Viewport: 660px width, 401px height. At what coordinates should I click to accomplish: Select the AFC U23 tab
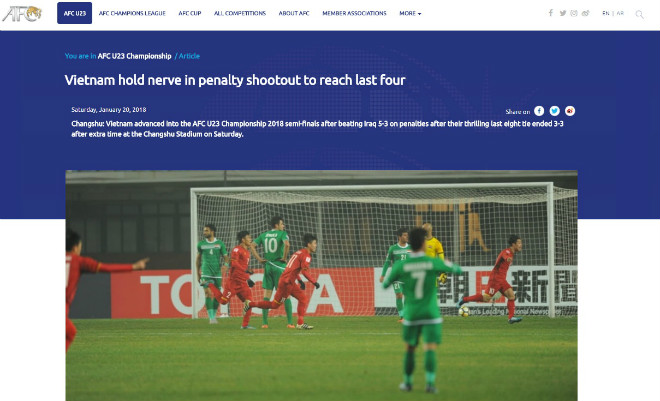[x=75, y=13]
